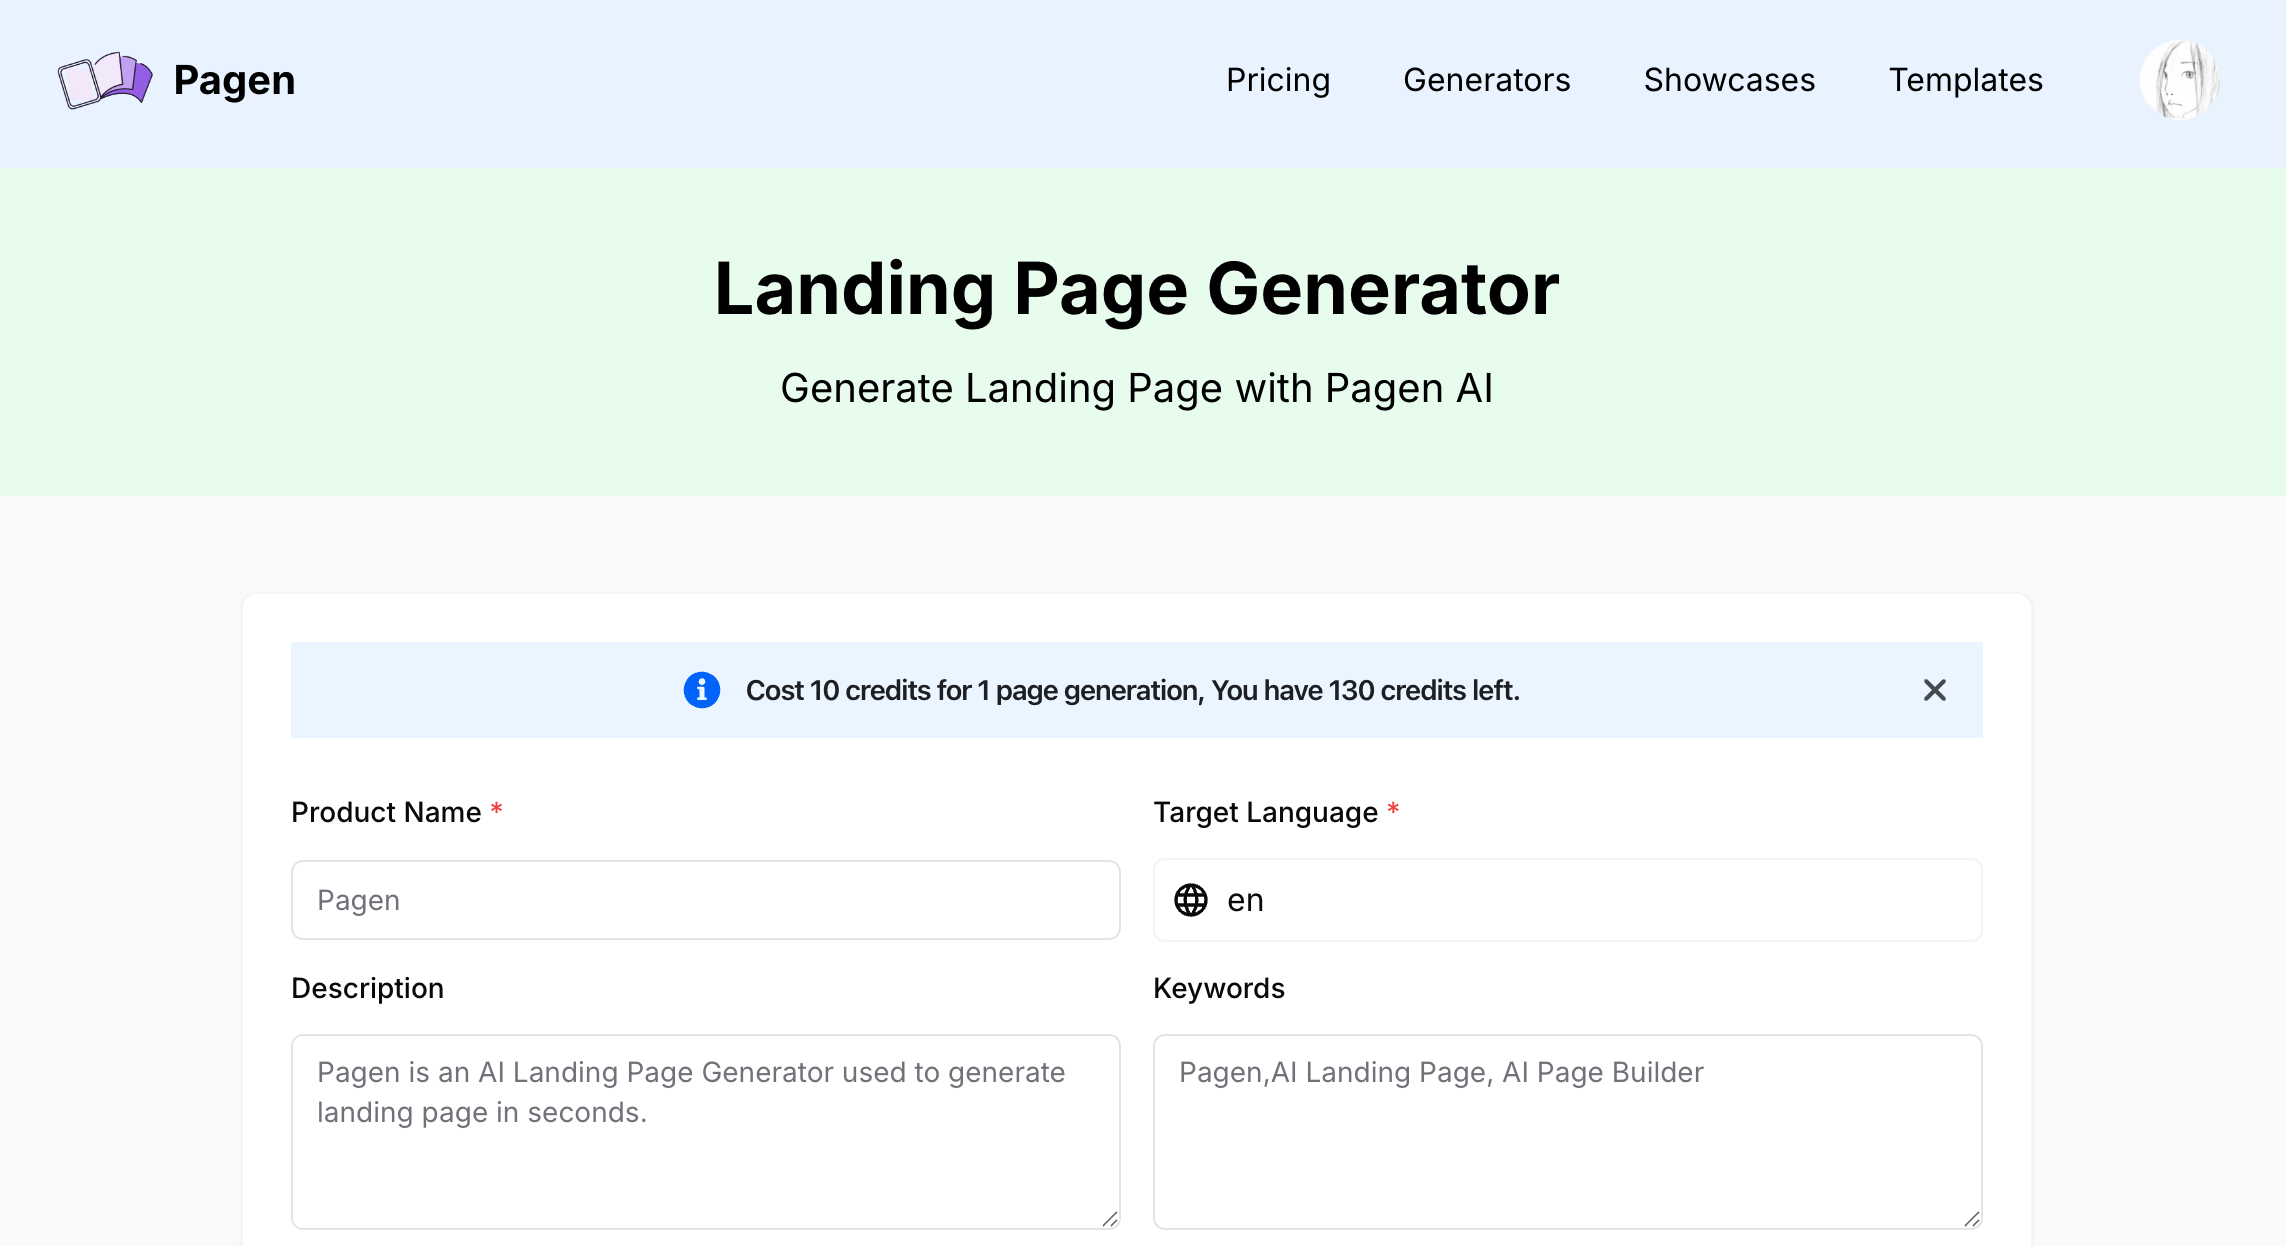
Task: Click the blue info icon in credits banner
Action: point(702,690)
